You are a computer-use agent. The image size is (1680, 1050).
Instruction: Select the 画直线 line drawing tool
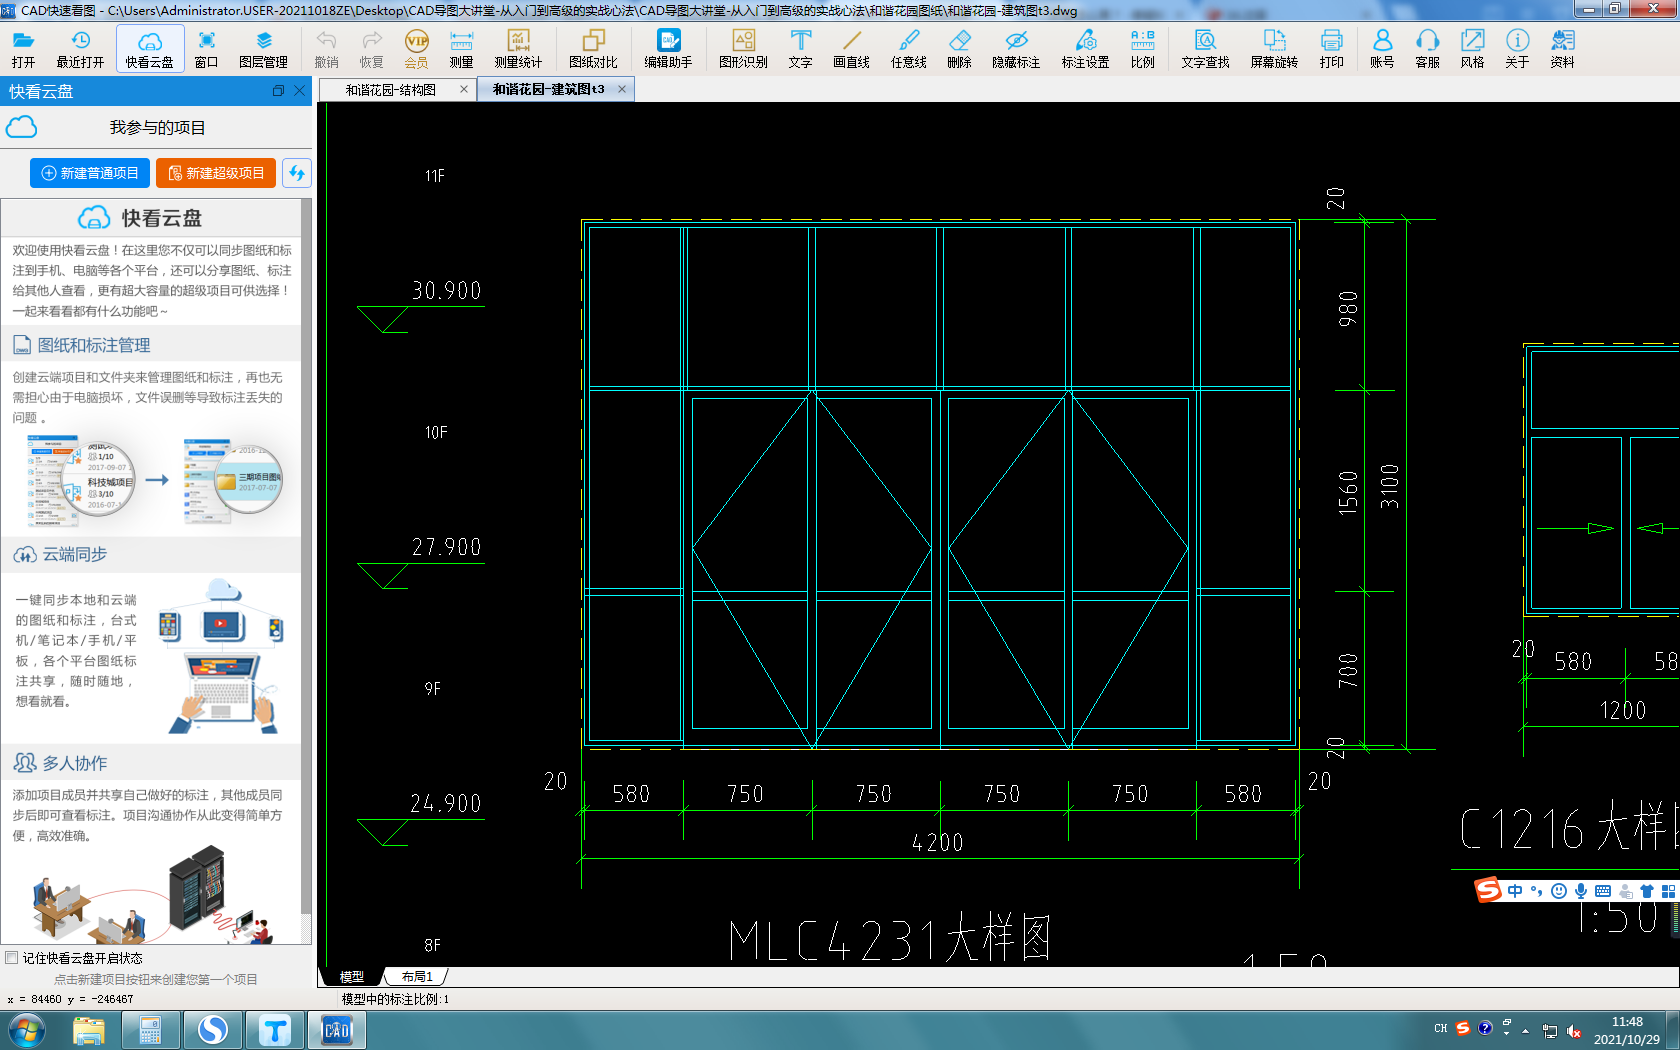click(x=851, y=48)
